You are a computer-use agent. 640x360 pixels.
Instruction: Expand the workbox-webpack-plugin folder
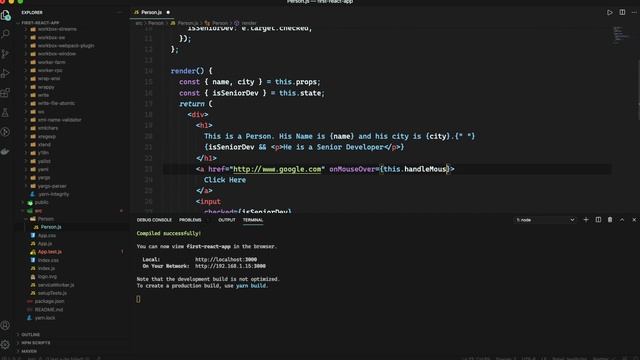[x=65, y=46]
